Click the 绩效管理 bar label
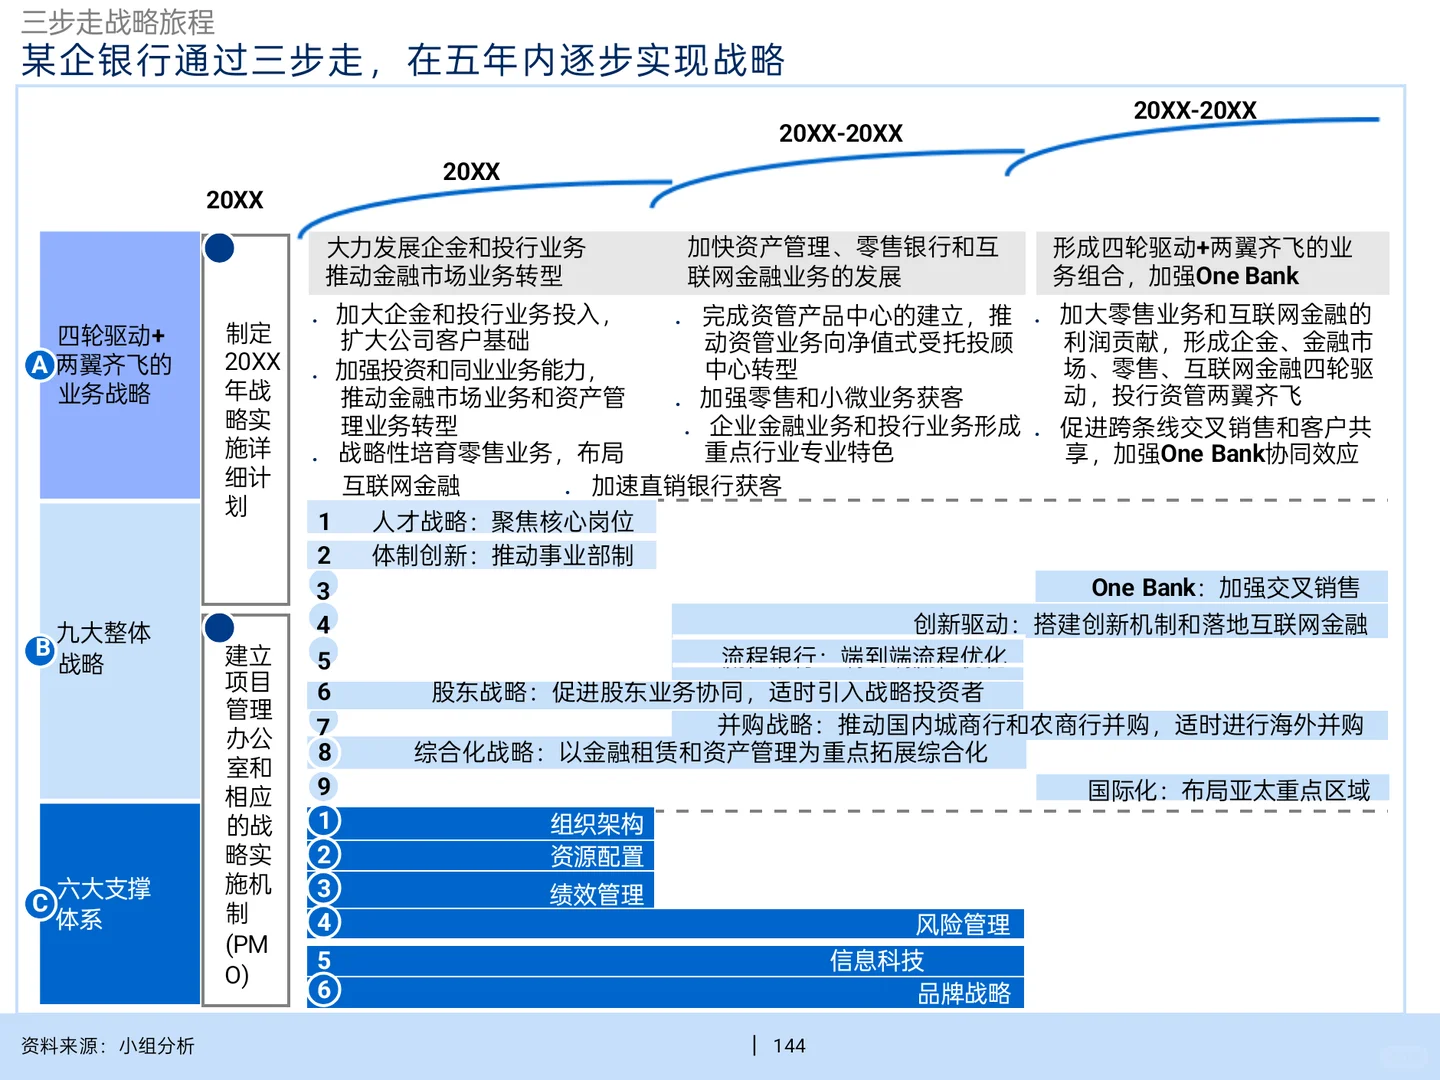 point(597,894)
